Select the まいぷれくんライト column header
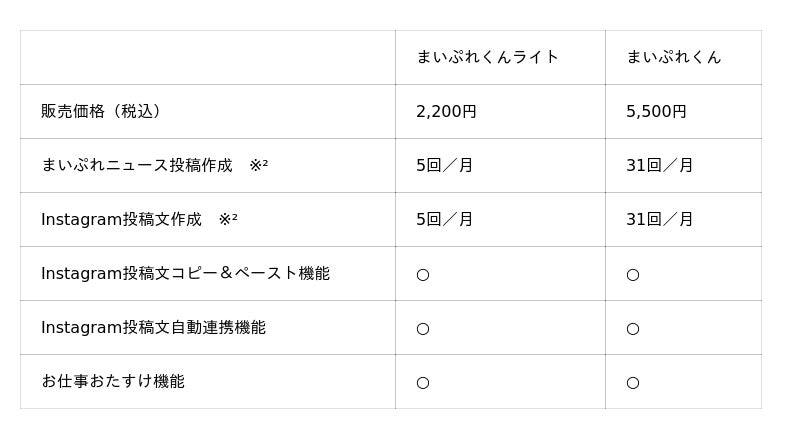Screen dimensions: 800x439 [x=487, y=57]
